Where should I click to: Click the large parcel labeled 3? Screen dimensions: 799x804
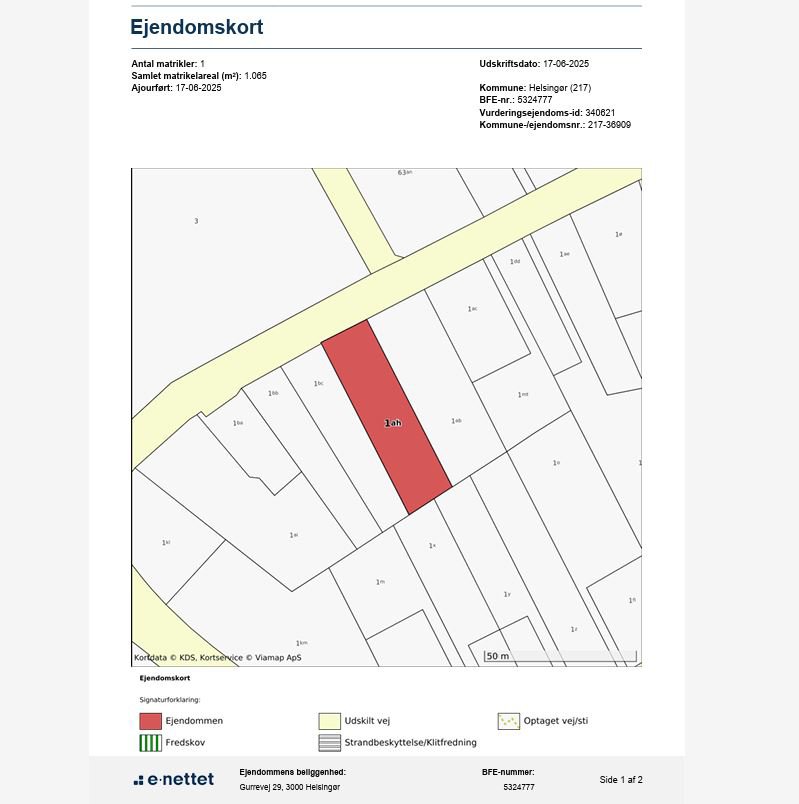pos(196,221)
